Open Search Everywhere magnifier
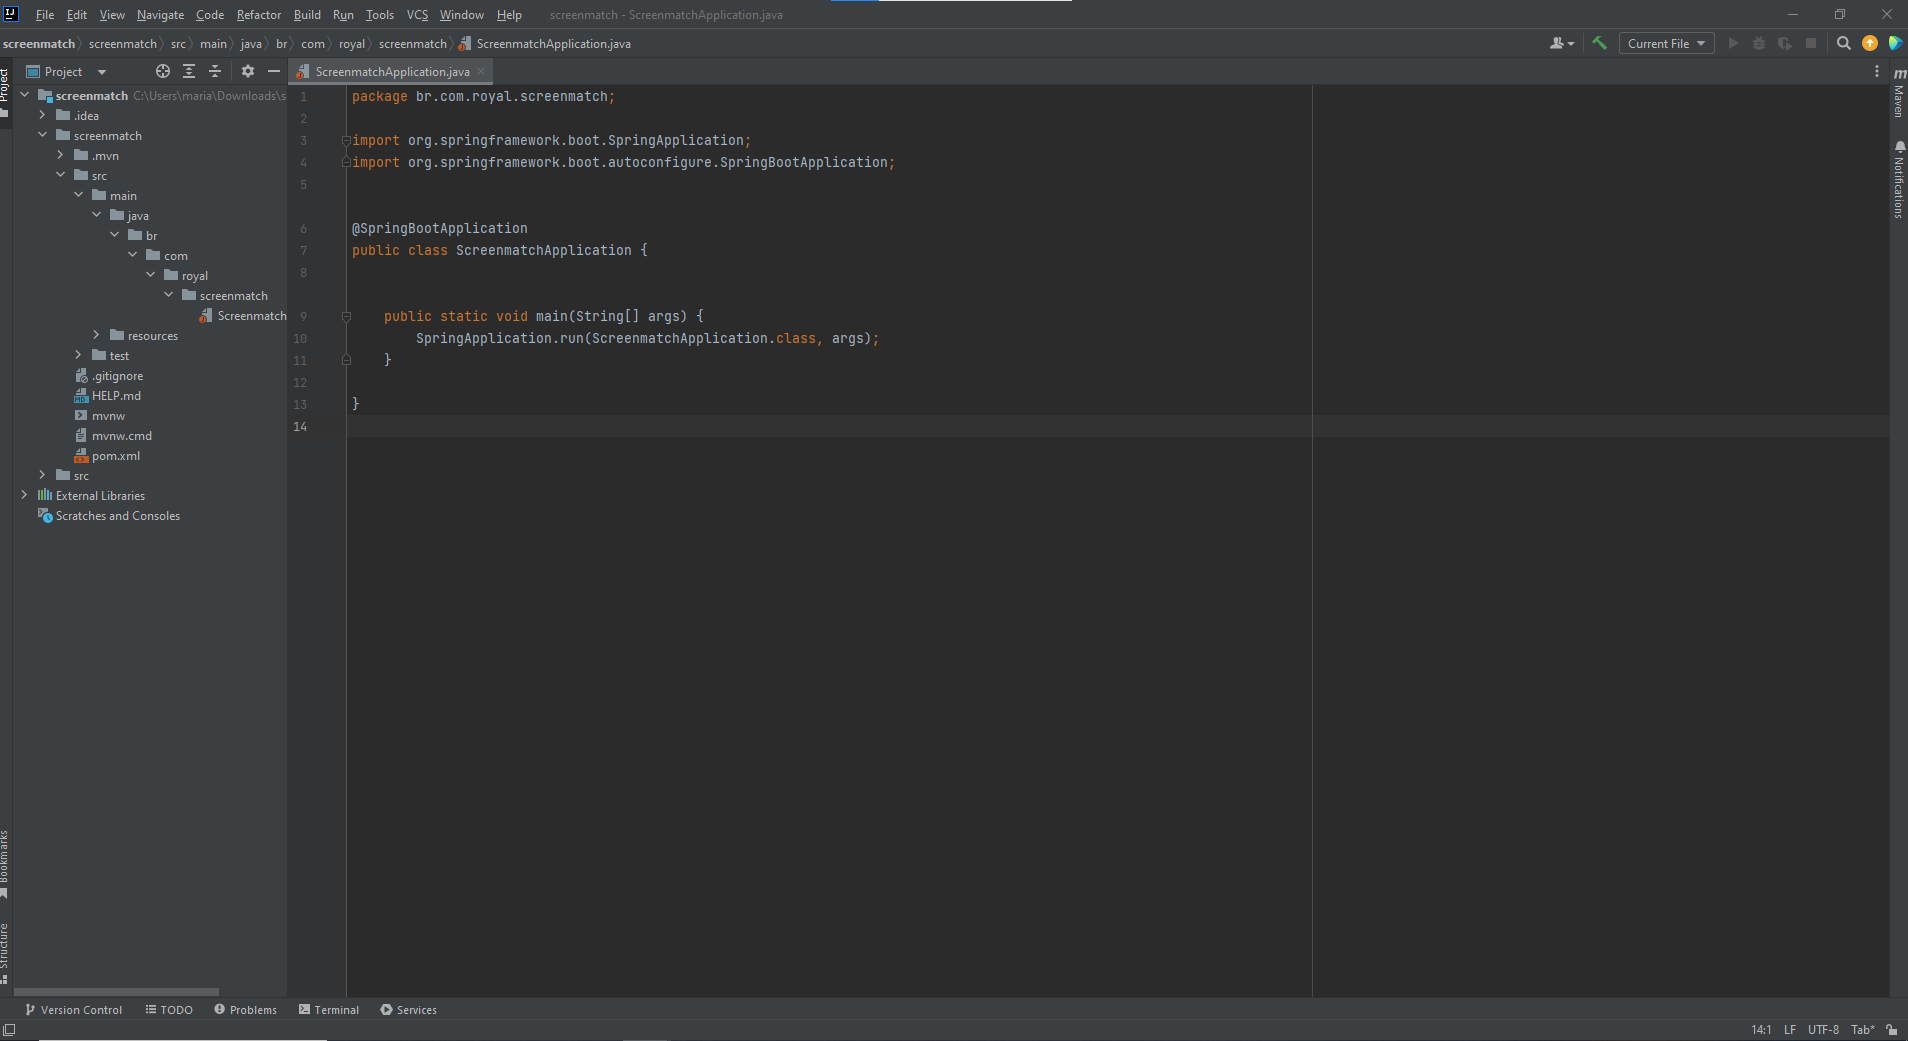This screenshot has width=1908, height=1041. point(1844,43)
